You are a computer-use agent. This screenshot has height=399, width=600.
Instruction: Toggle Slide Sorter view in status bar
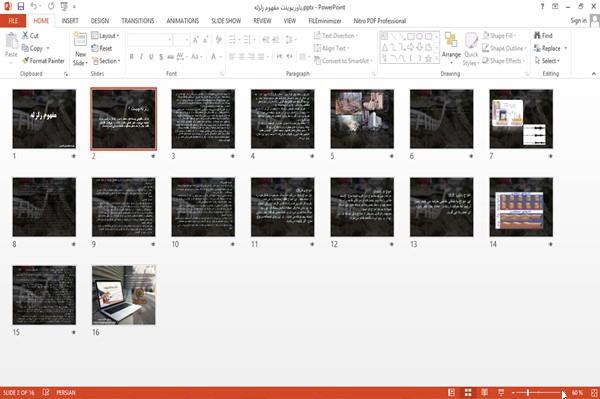point(468,392)
